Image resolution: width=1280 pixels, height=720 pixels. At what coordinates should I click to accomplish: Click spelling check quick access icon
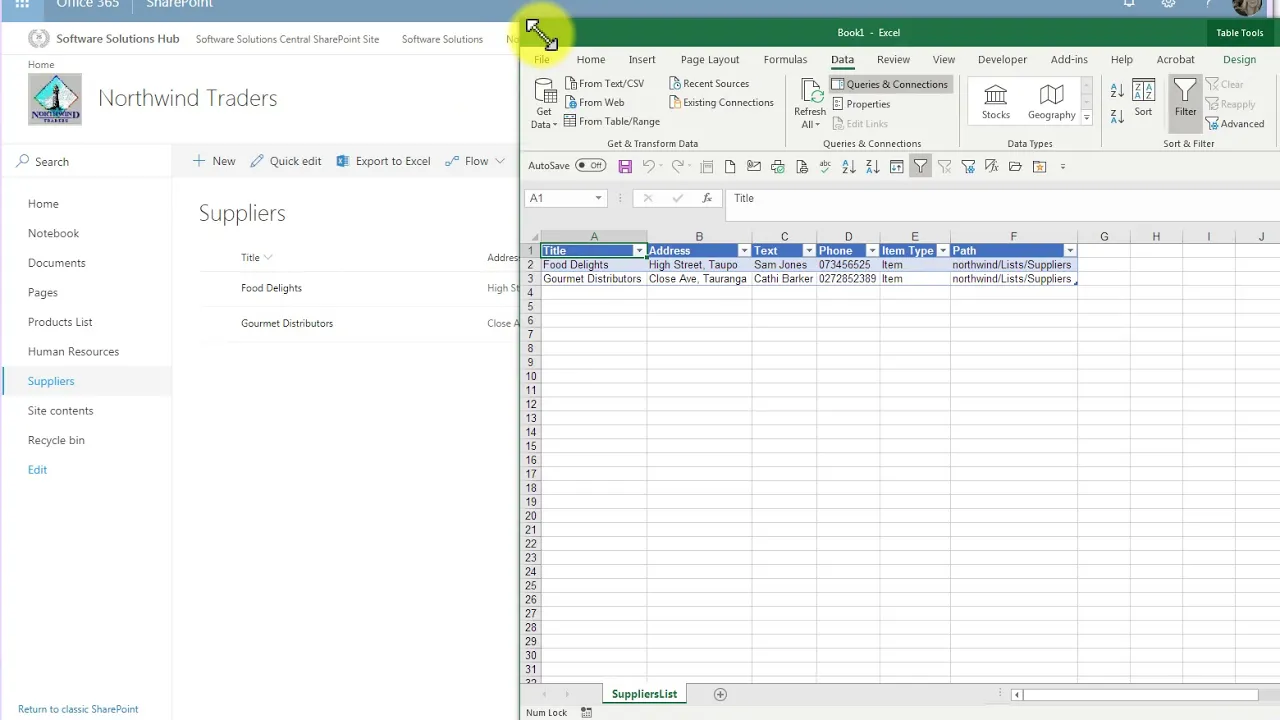pos(825,167)
